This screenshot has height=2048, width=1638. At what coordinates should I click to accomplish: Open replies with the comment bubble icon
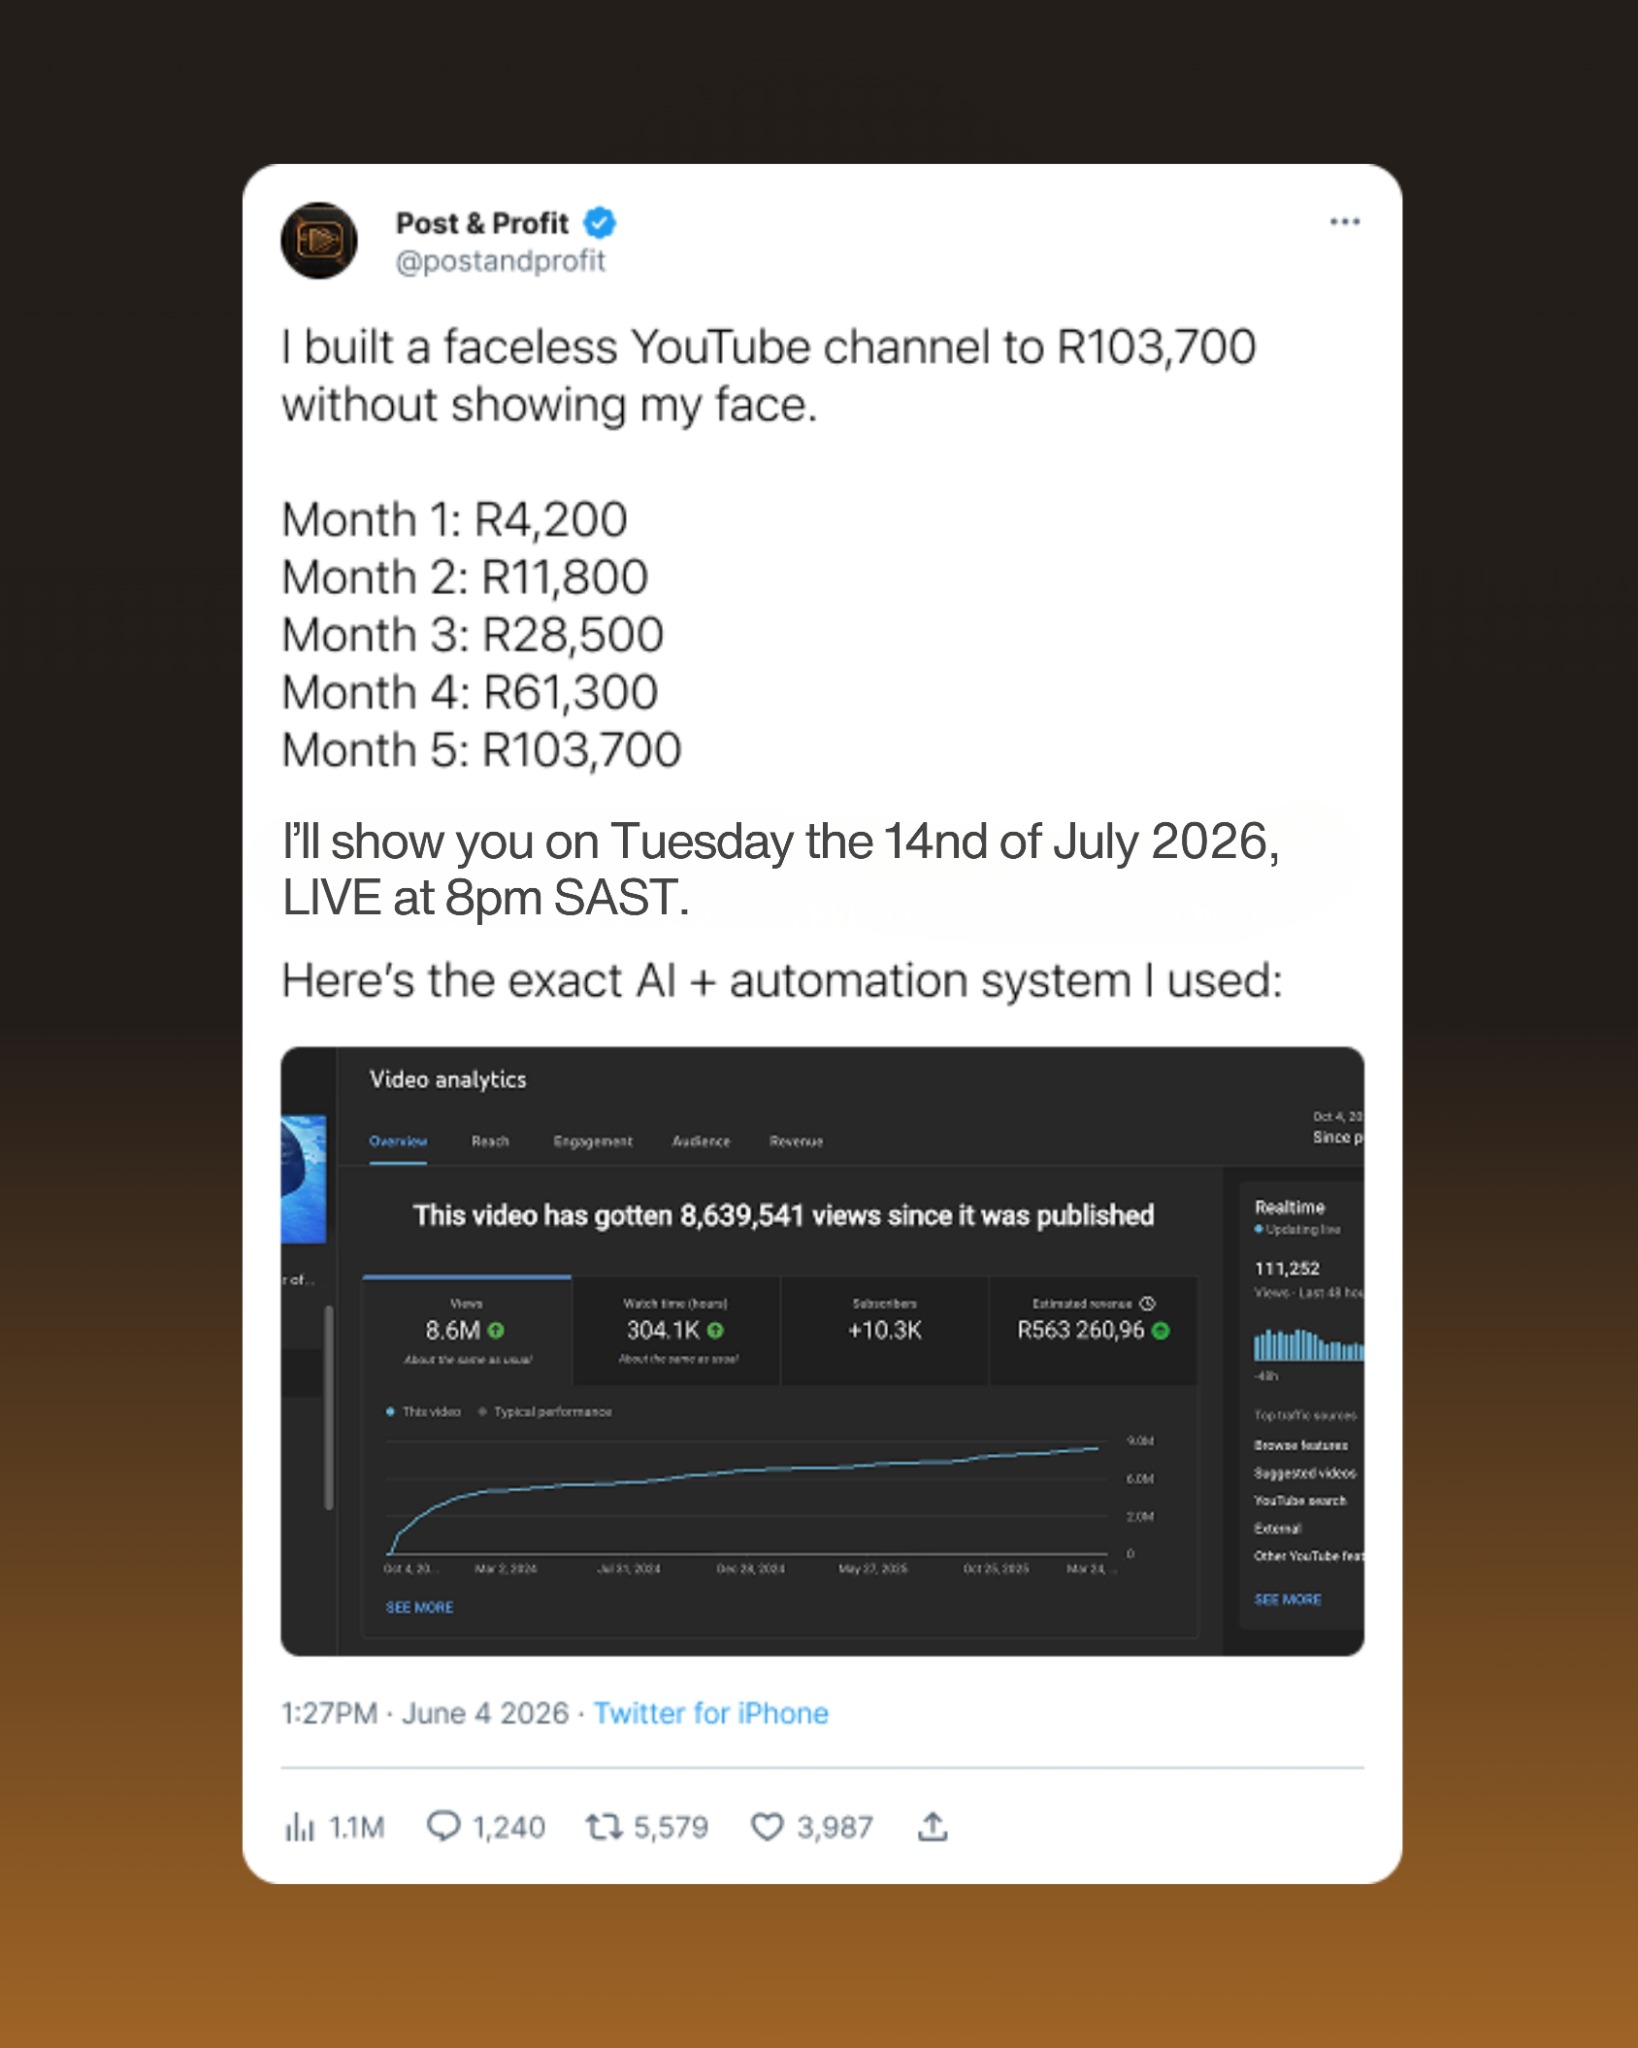(x=443, y=1826)
